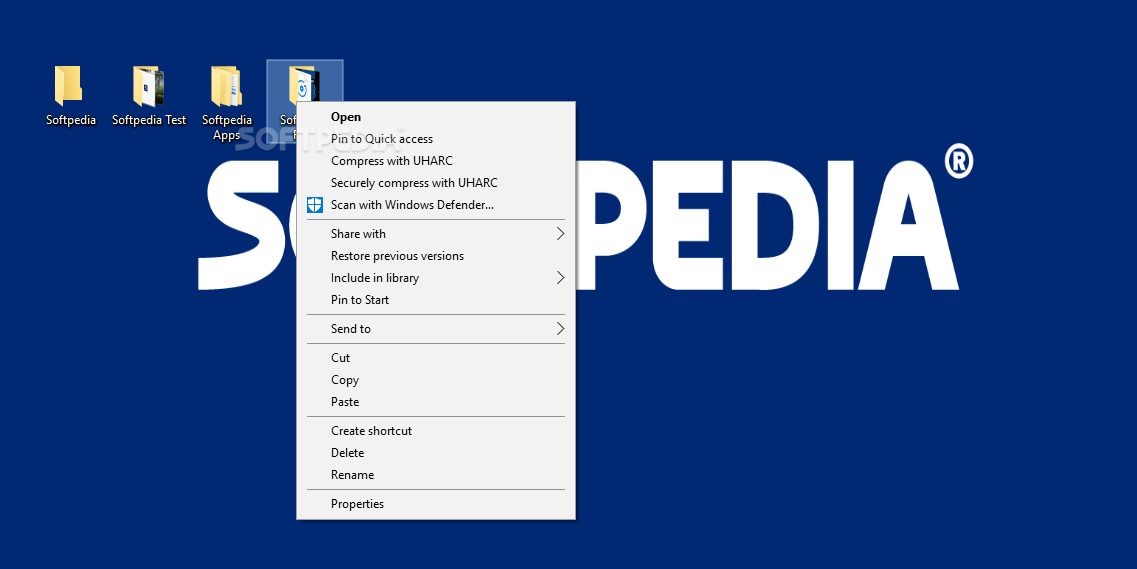1137x569 pixels.
Task: Select the Softpedia Test folder icon
Action: pos(149,86)
